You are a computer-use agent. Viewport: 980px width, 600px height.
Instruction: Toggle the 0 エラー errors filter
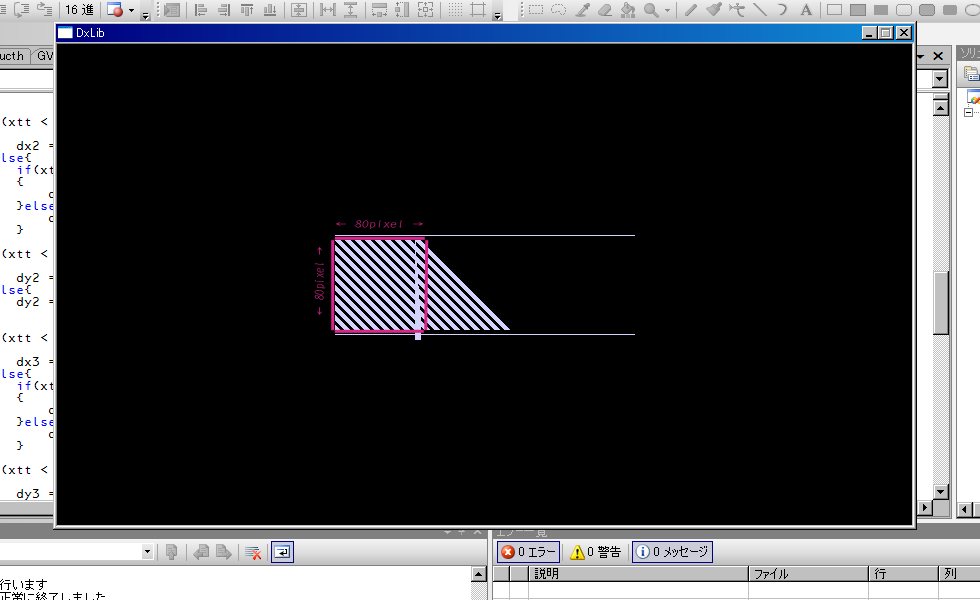[529, 552]
